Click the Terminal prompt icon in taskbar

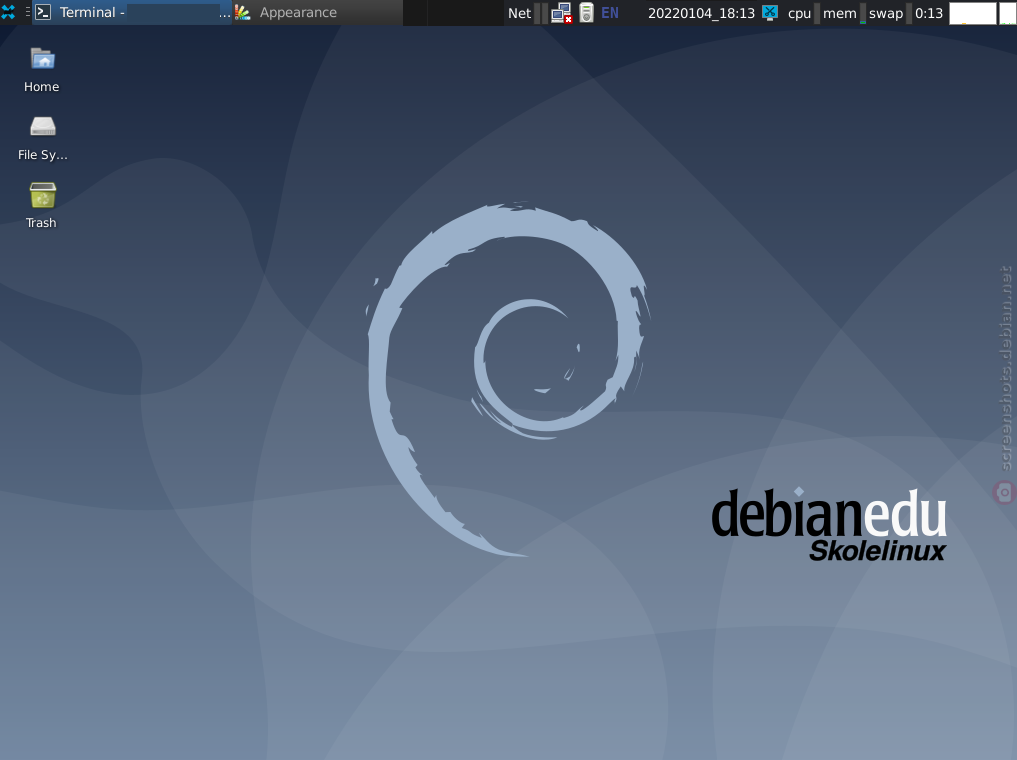[43, 12]
